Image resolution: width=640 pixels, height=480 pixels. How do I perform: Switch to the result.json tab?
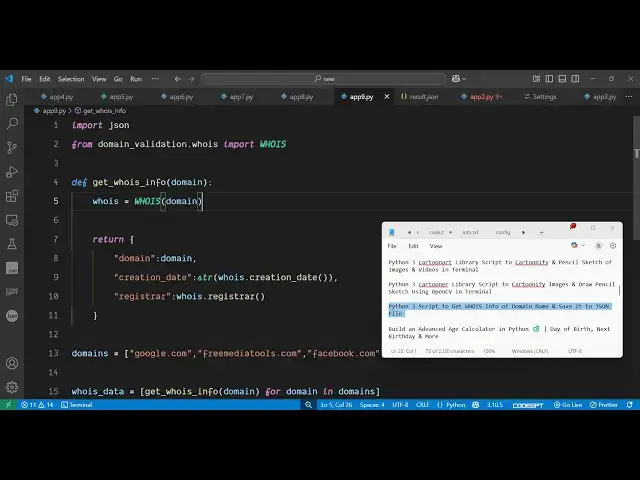[x=420, y=97]
